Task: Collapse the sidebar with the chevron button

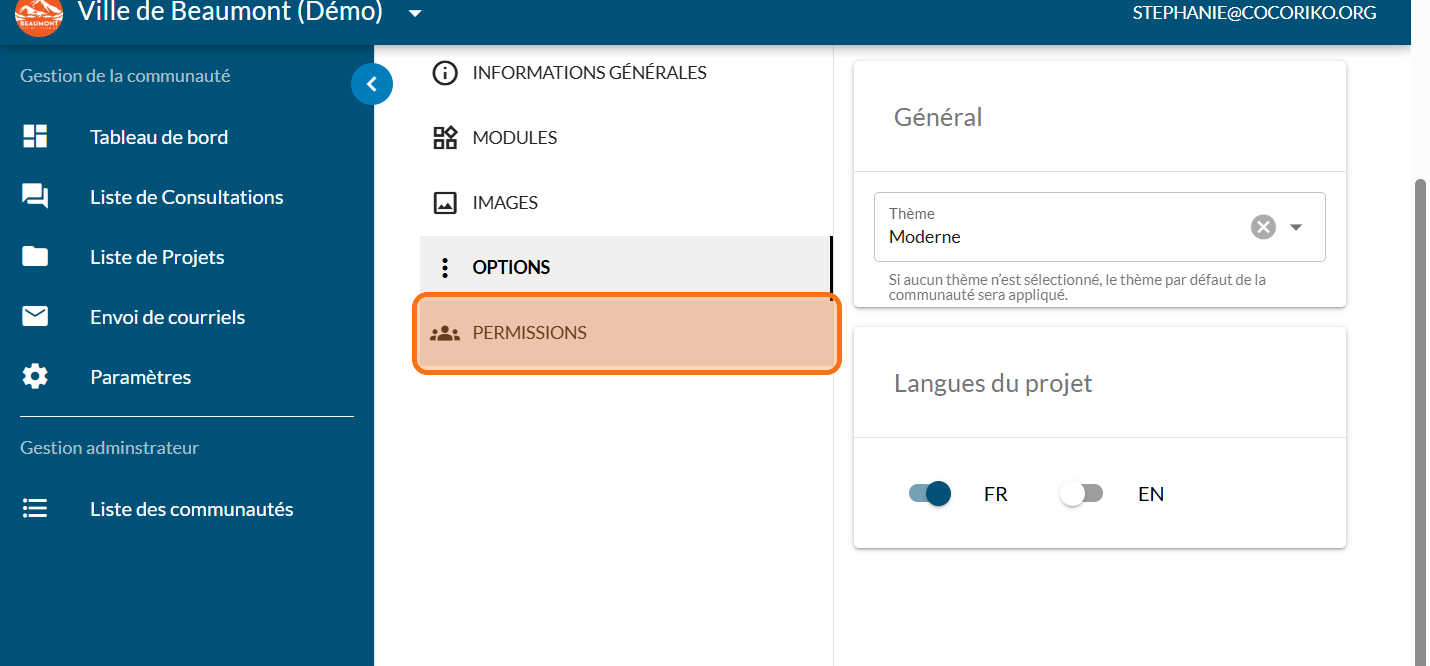Action: click(372, 85)
